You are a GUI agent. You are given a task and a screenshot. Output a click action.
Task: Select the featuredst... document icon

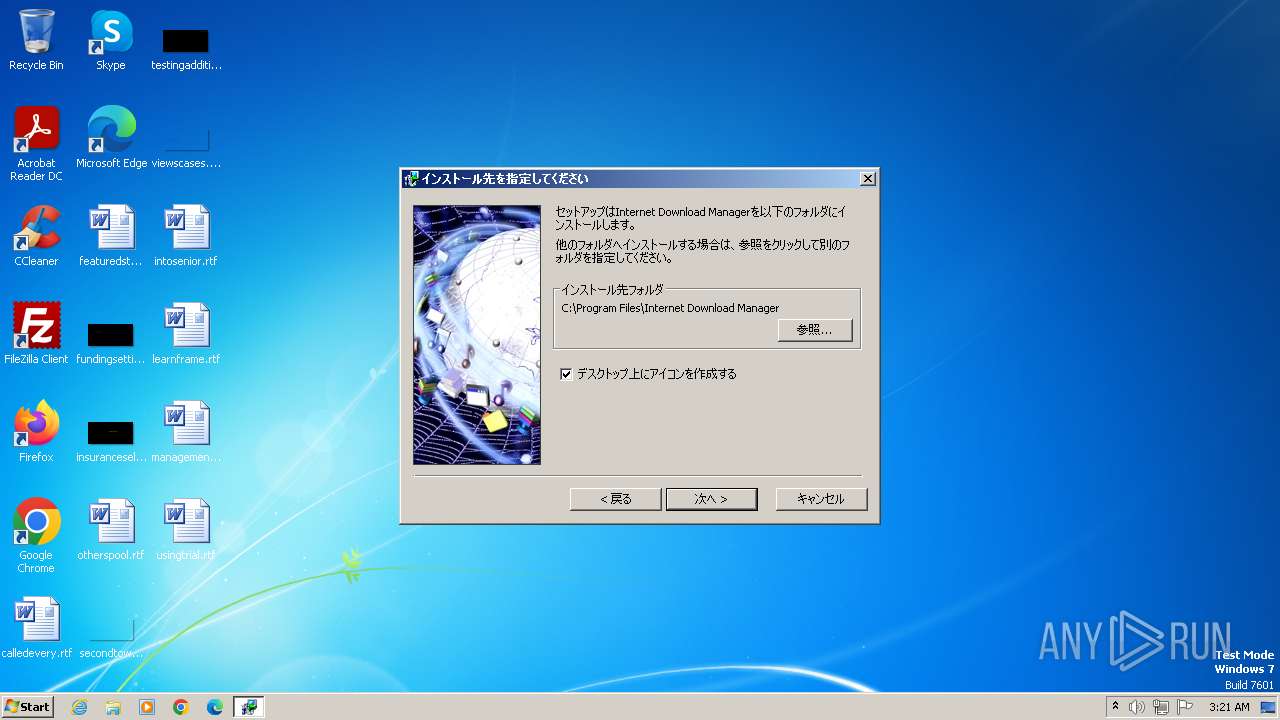tap(111, 236)
